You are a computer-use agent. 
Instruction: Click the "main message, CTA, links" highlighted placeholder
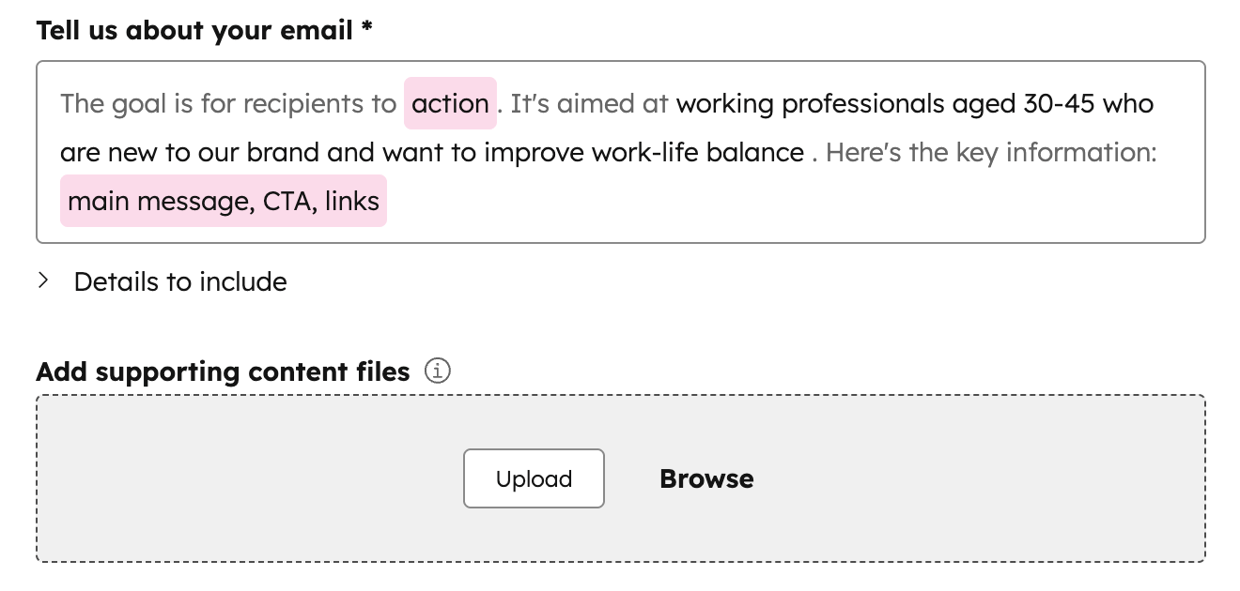pos(222,200)
